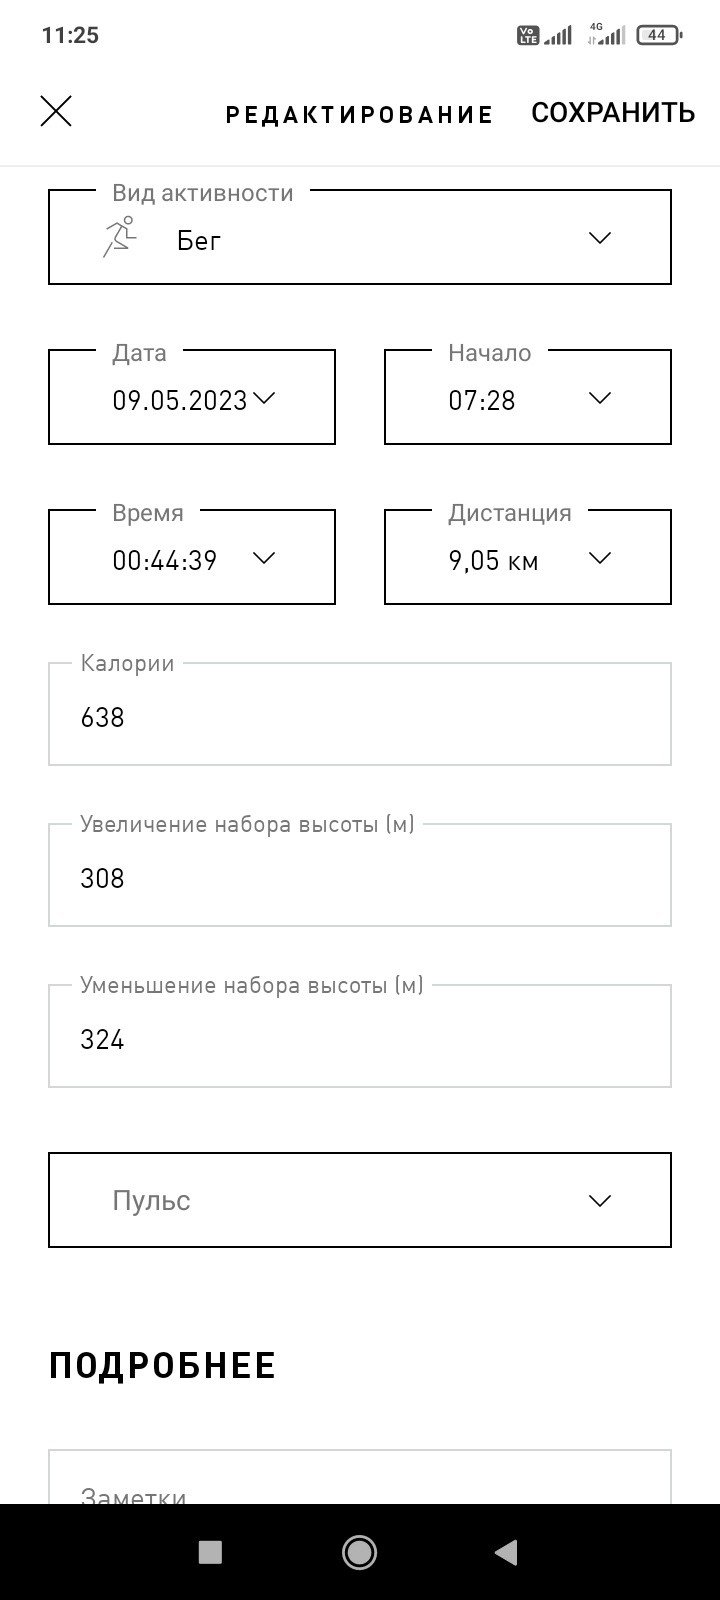Edit Уменьшение набора высоты field 324
This screenshot has height=1600, width=720.
pos(360,1036)
